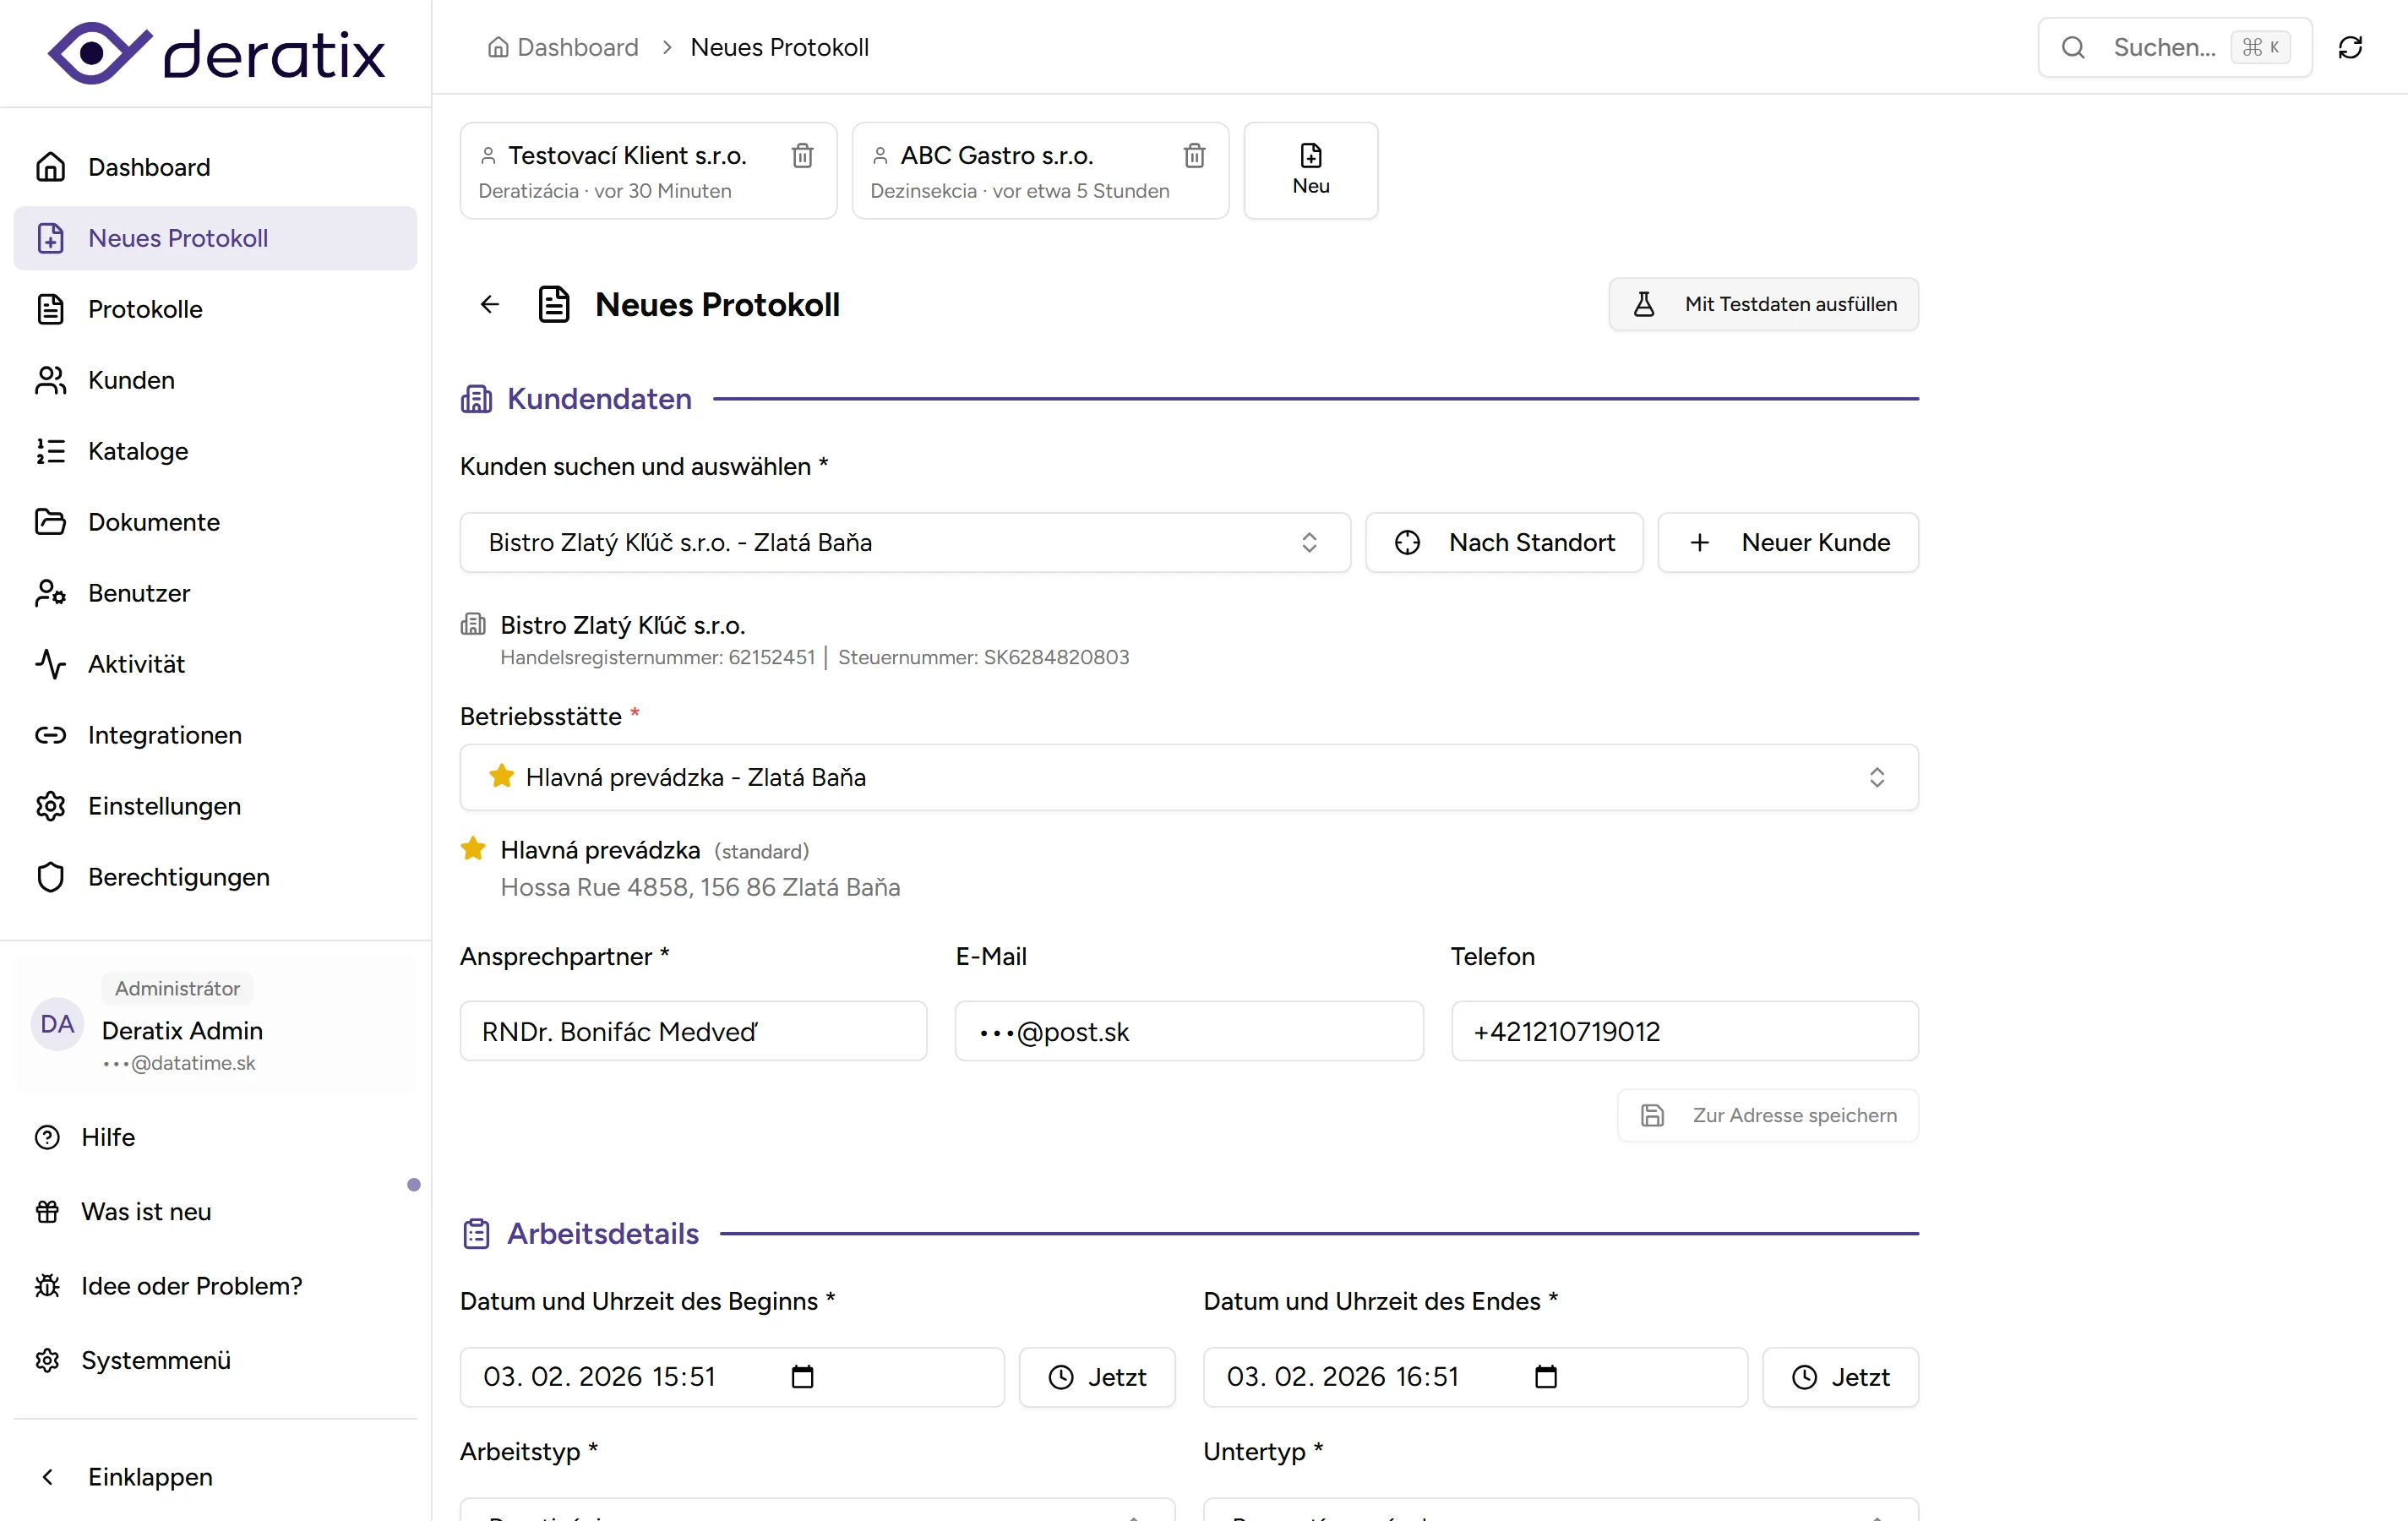The width and height of the screenshot is (2408, 1521).
Task: Click Nach Standort button
Action: tap(1504, 542)
